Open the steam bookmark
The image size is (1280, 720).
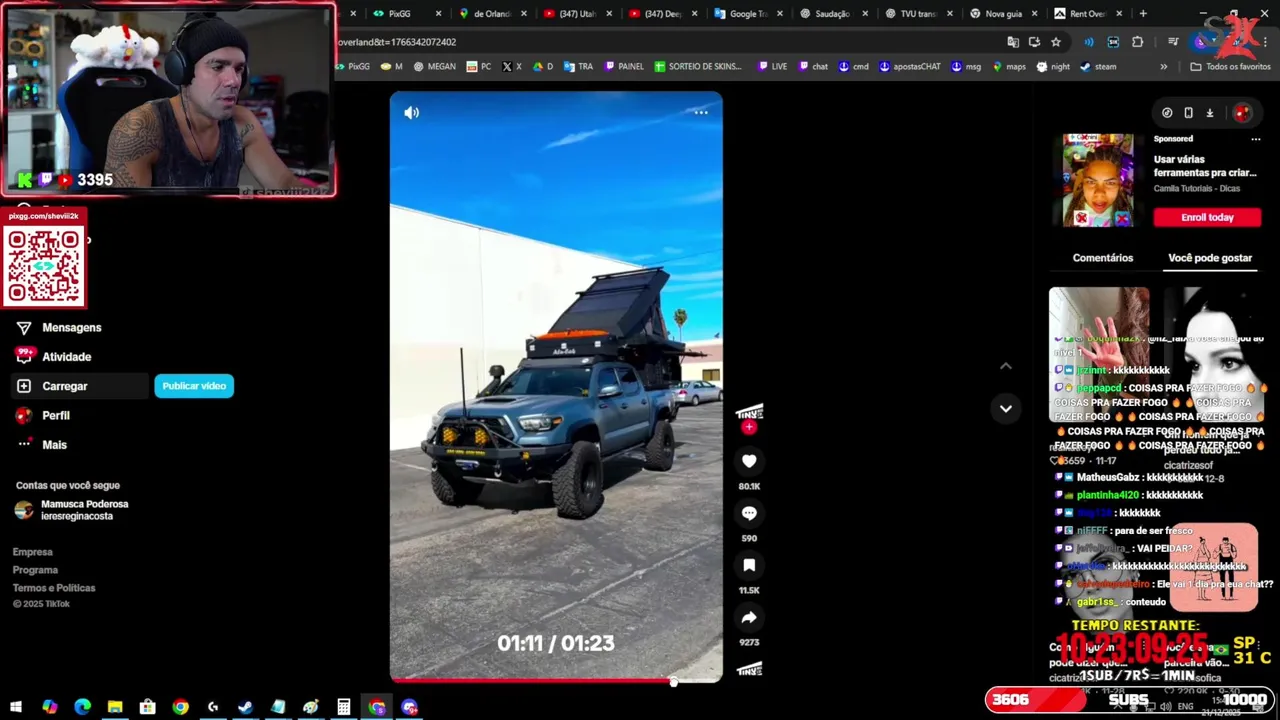pos(1098,67)
